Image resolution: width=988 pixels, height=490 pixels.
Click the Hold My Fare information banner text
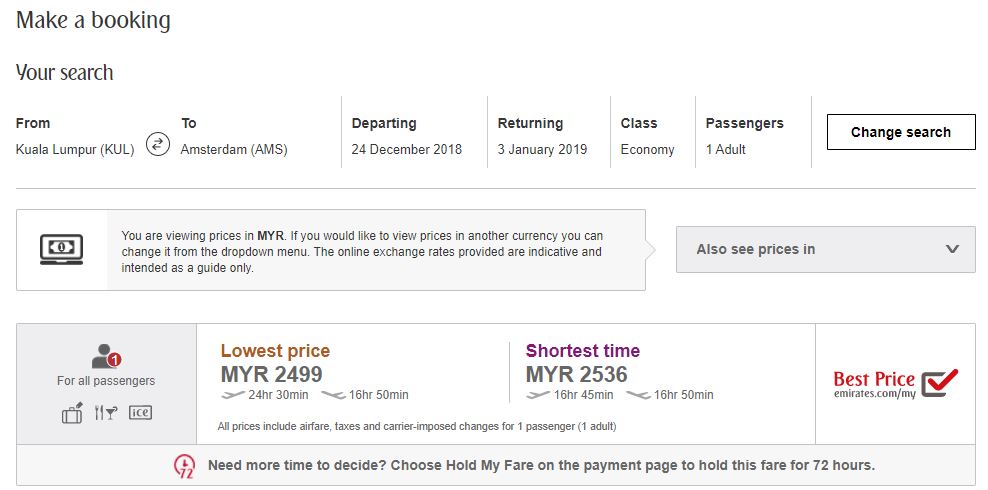[541, 466]
